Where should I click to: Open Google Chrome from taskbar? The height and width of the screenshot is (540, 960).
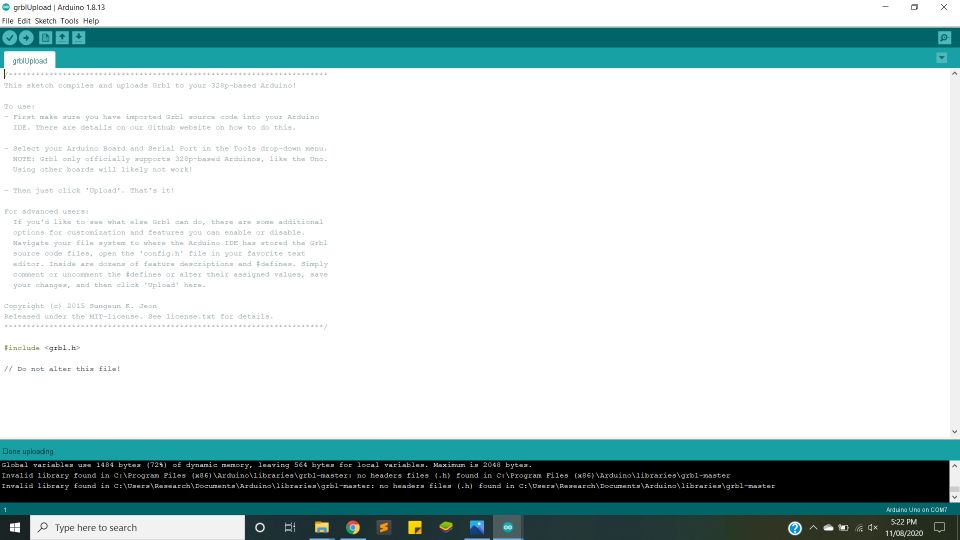click(353, 527)
